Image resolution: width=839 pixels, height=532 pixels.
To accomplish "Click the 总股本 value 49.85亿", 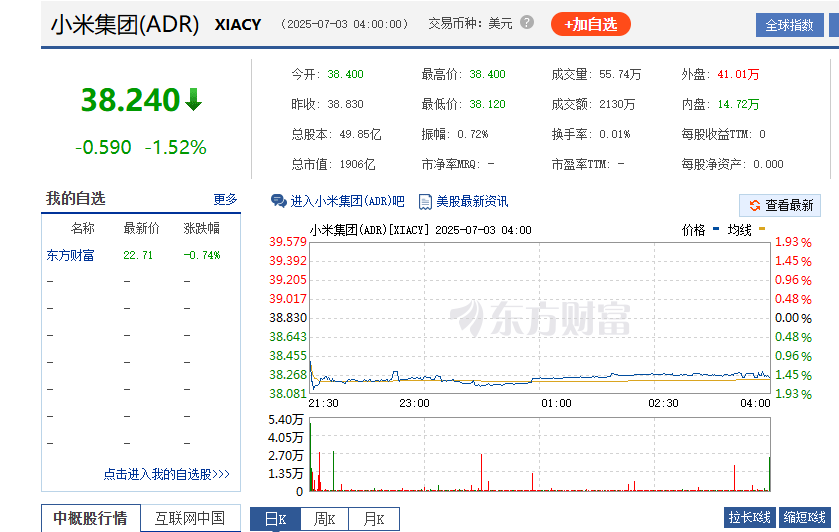I will (x=360, y=134).
